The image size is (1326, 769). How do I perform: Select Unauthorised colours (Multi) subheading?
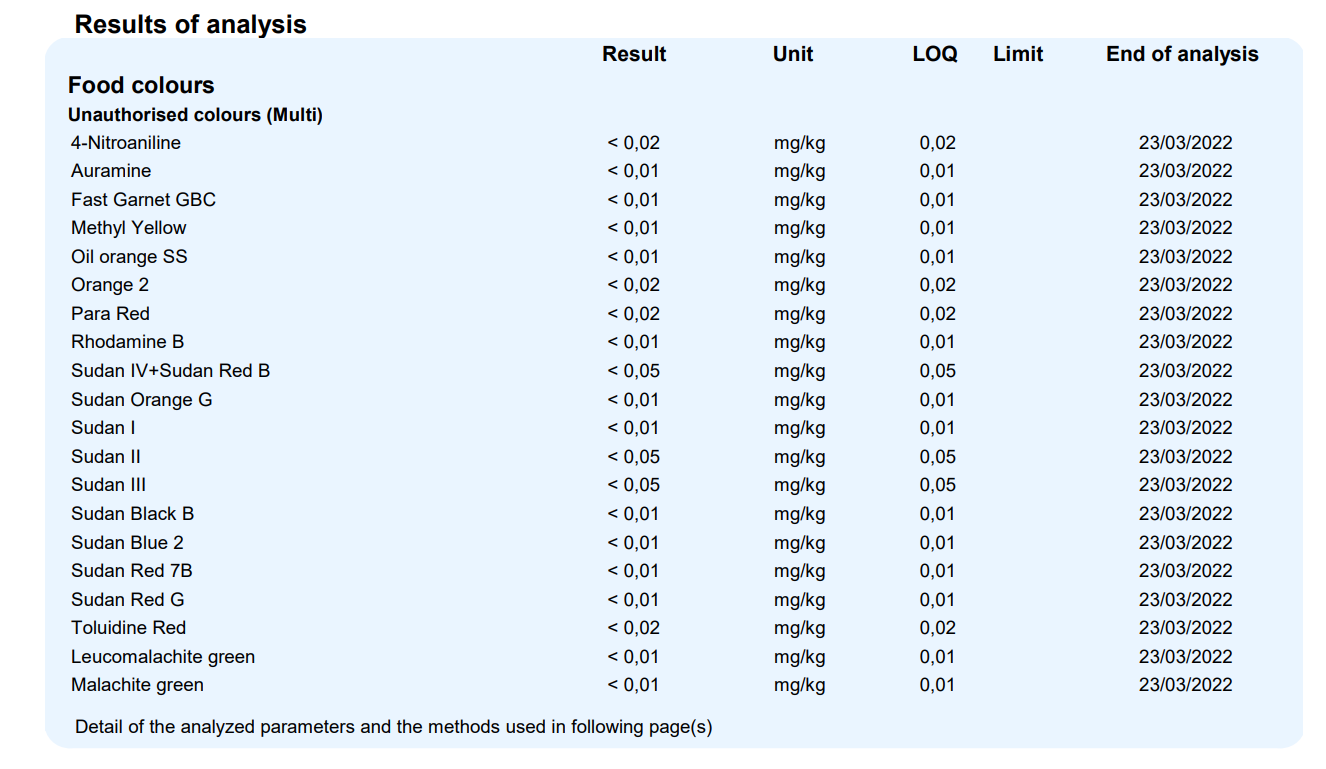point(195,115)
